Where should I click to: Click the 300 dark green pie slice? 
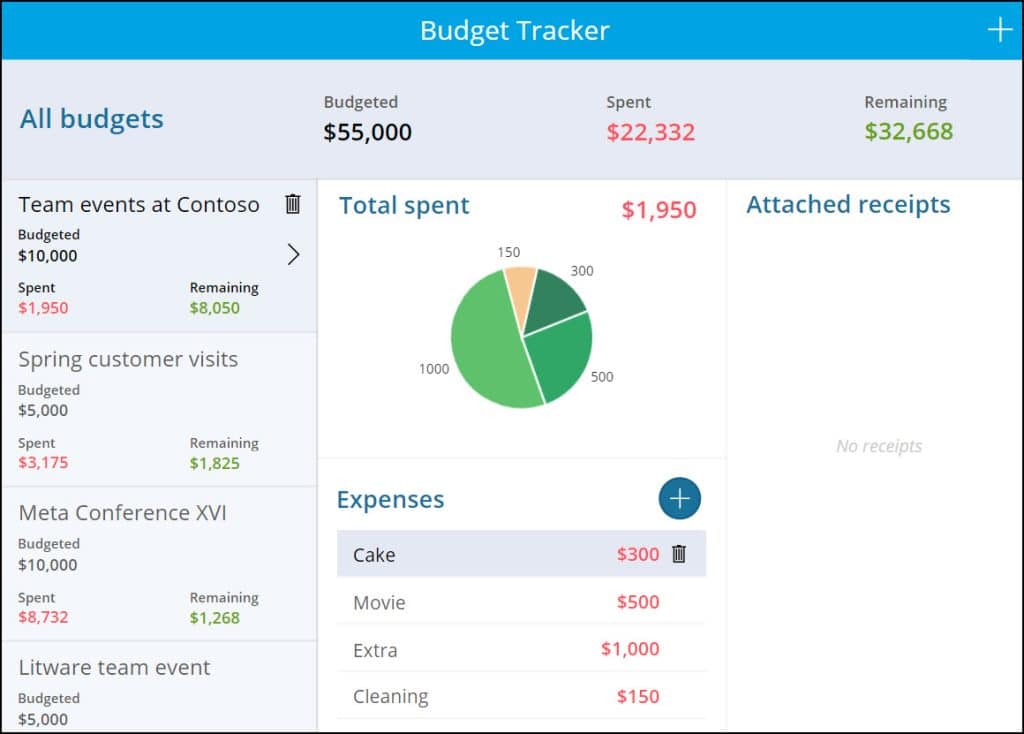[x=552, y=299]
